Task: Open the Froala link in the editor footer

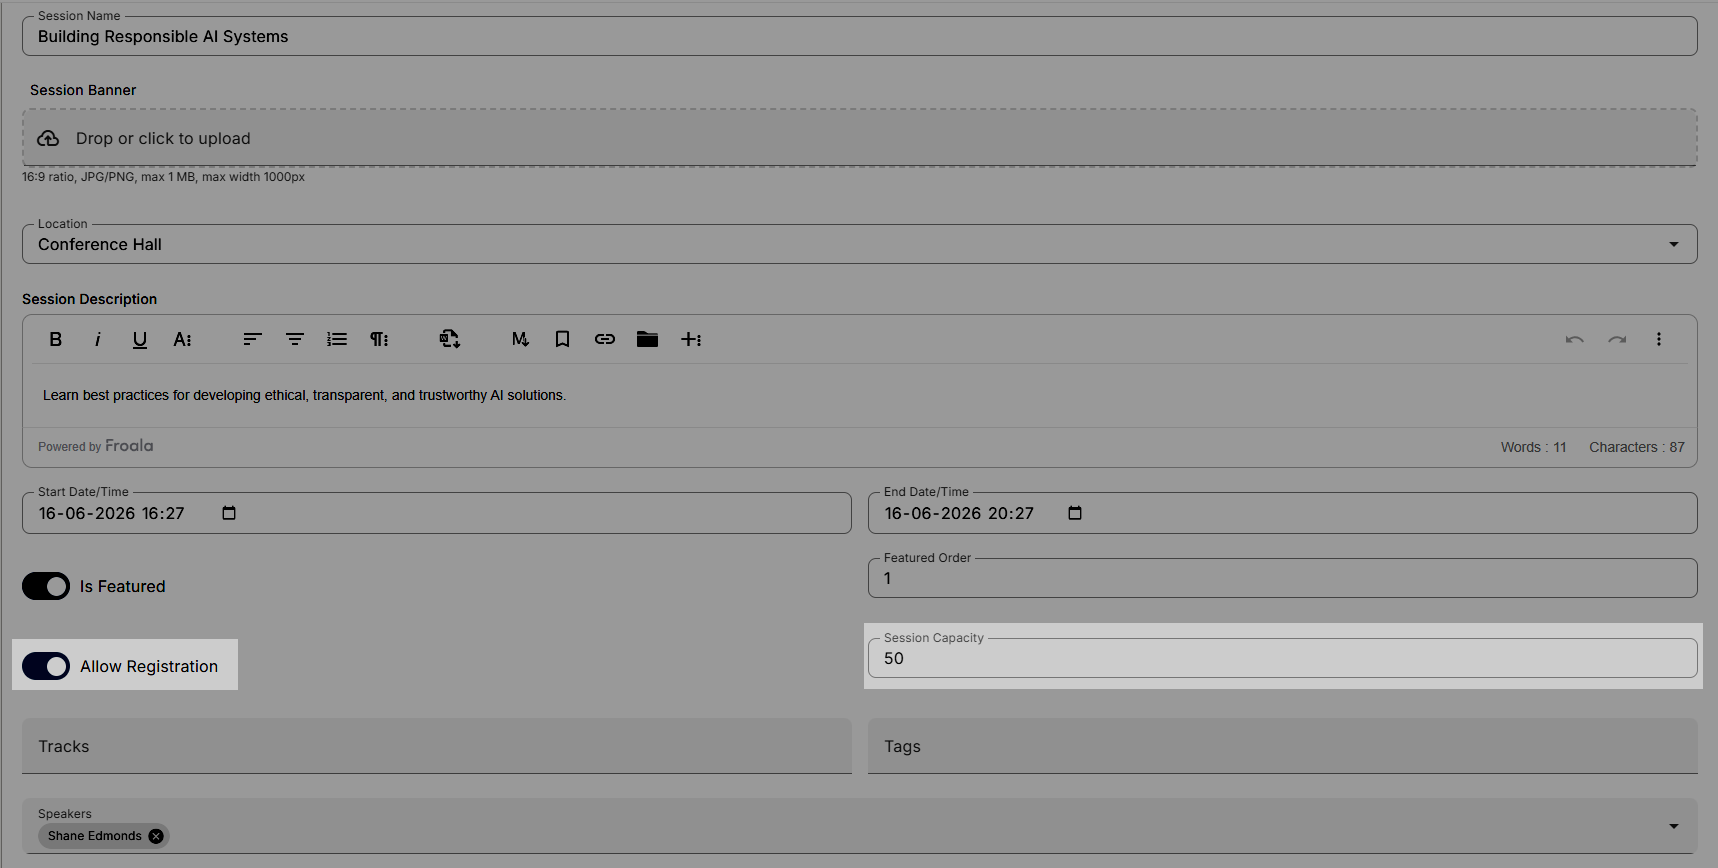Action: (x=129, y=446)
